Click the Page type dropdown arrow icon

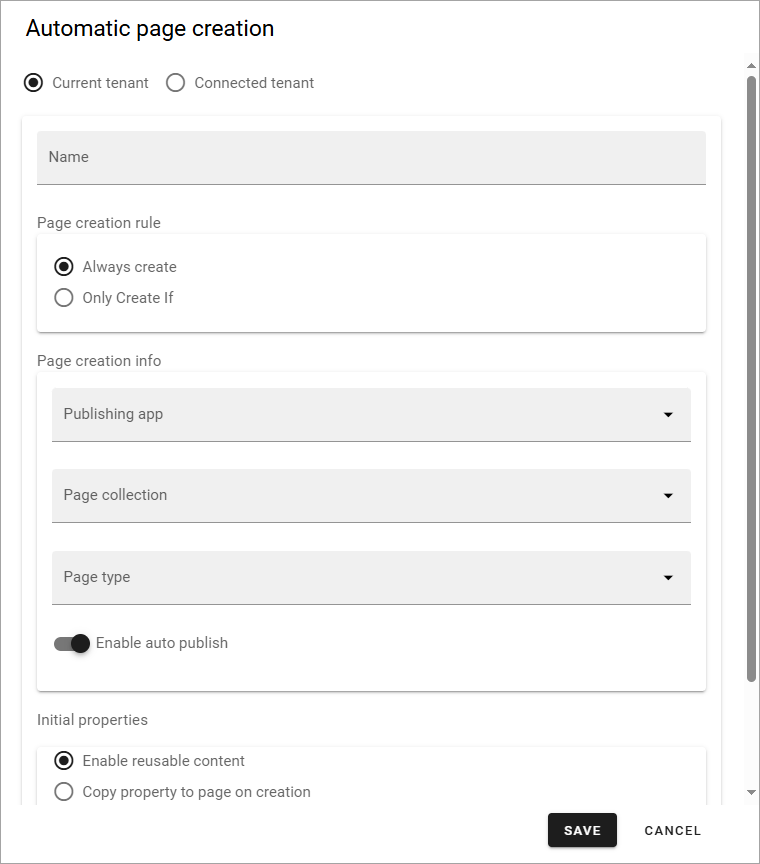pos(668,577)
